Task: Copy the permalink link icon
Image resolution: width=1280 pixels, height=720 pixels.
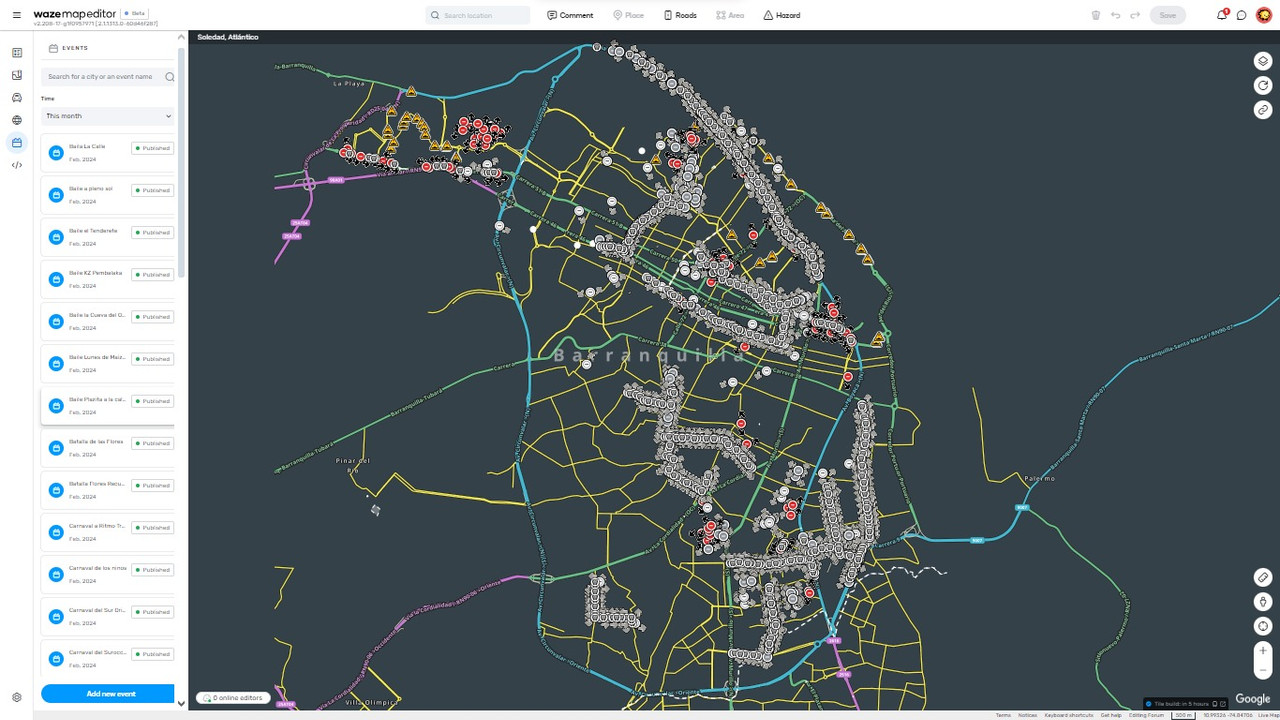Action: click(x=1263, y=109)
